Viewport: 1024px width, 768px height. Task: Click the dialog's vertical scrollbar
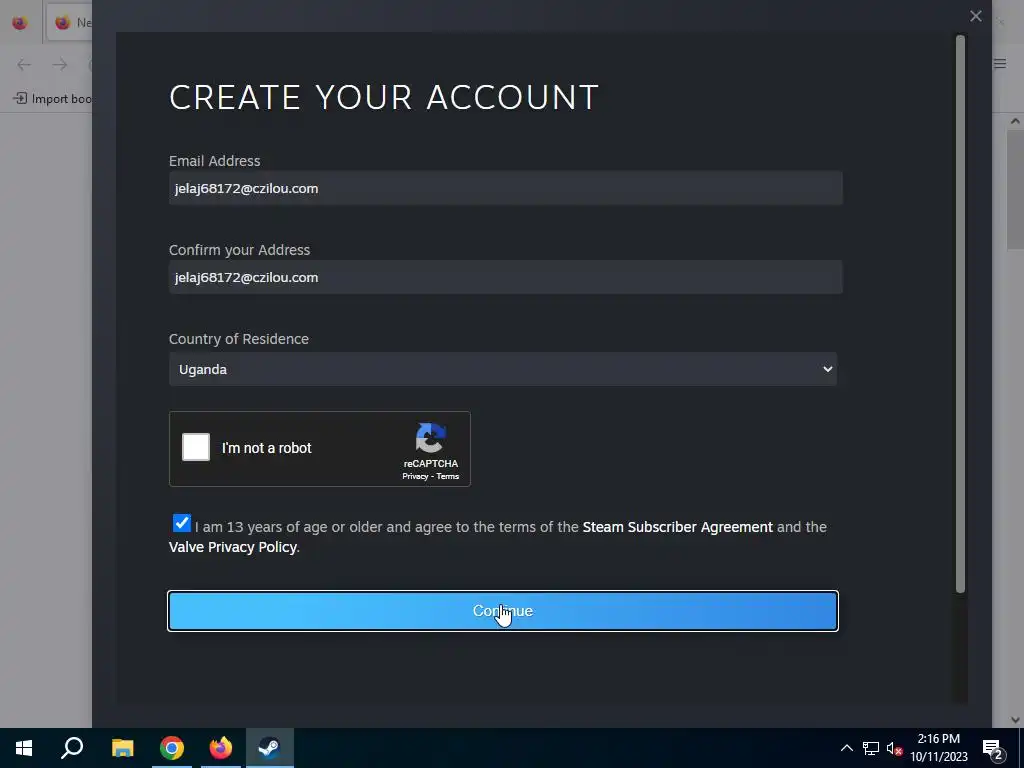tap(960, 315)
